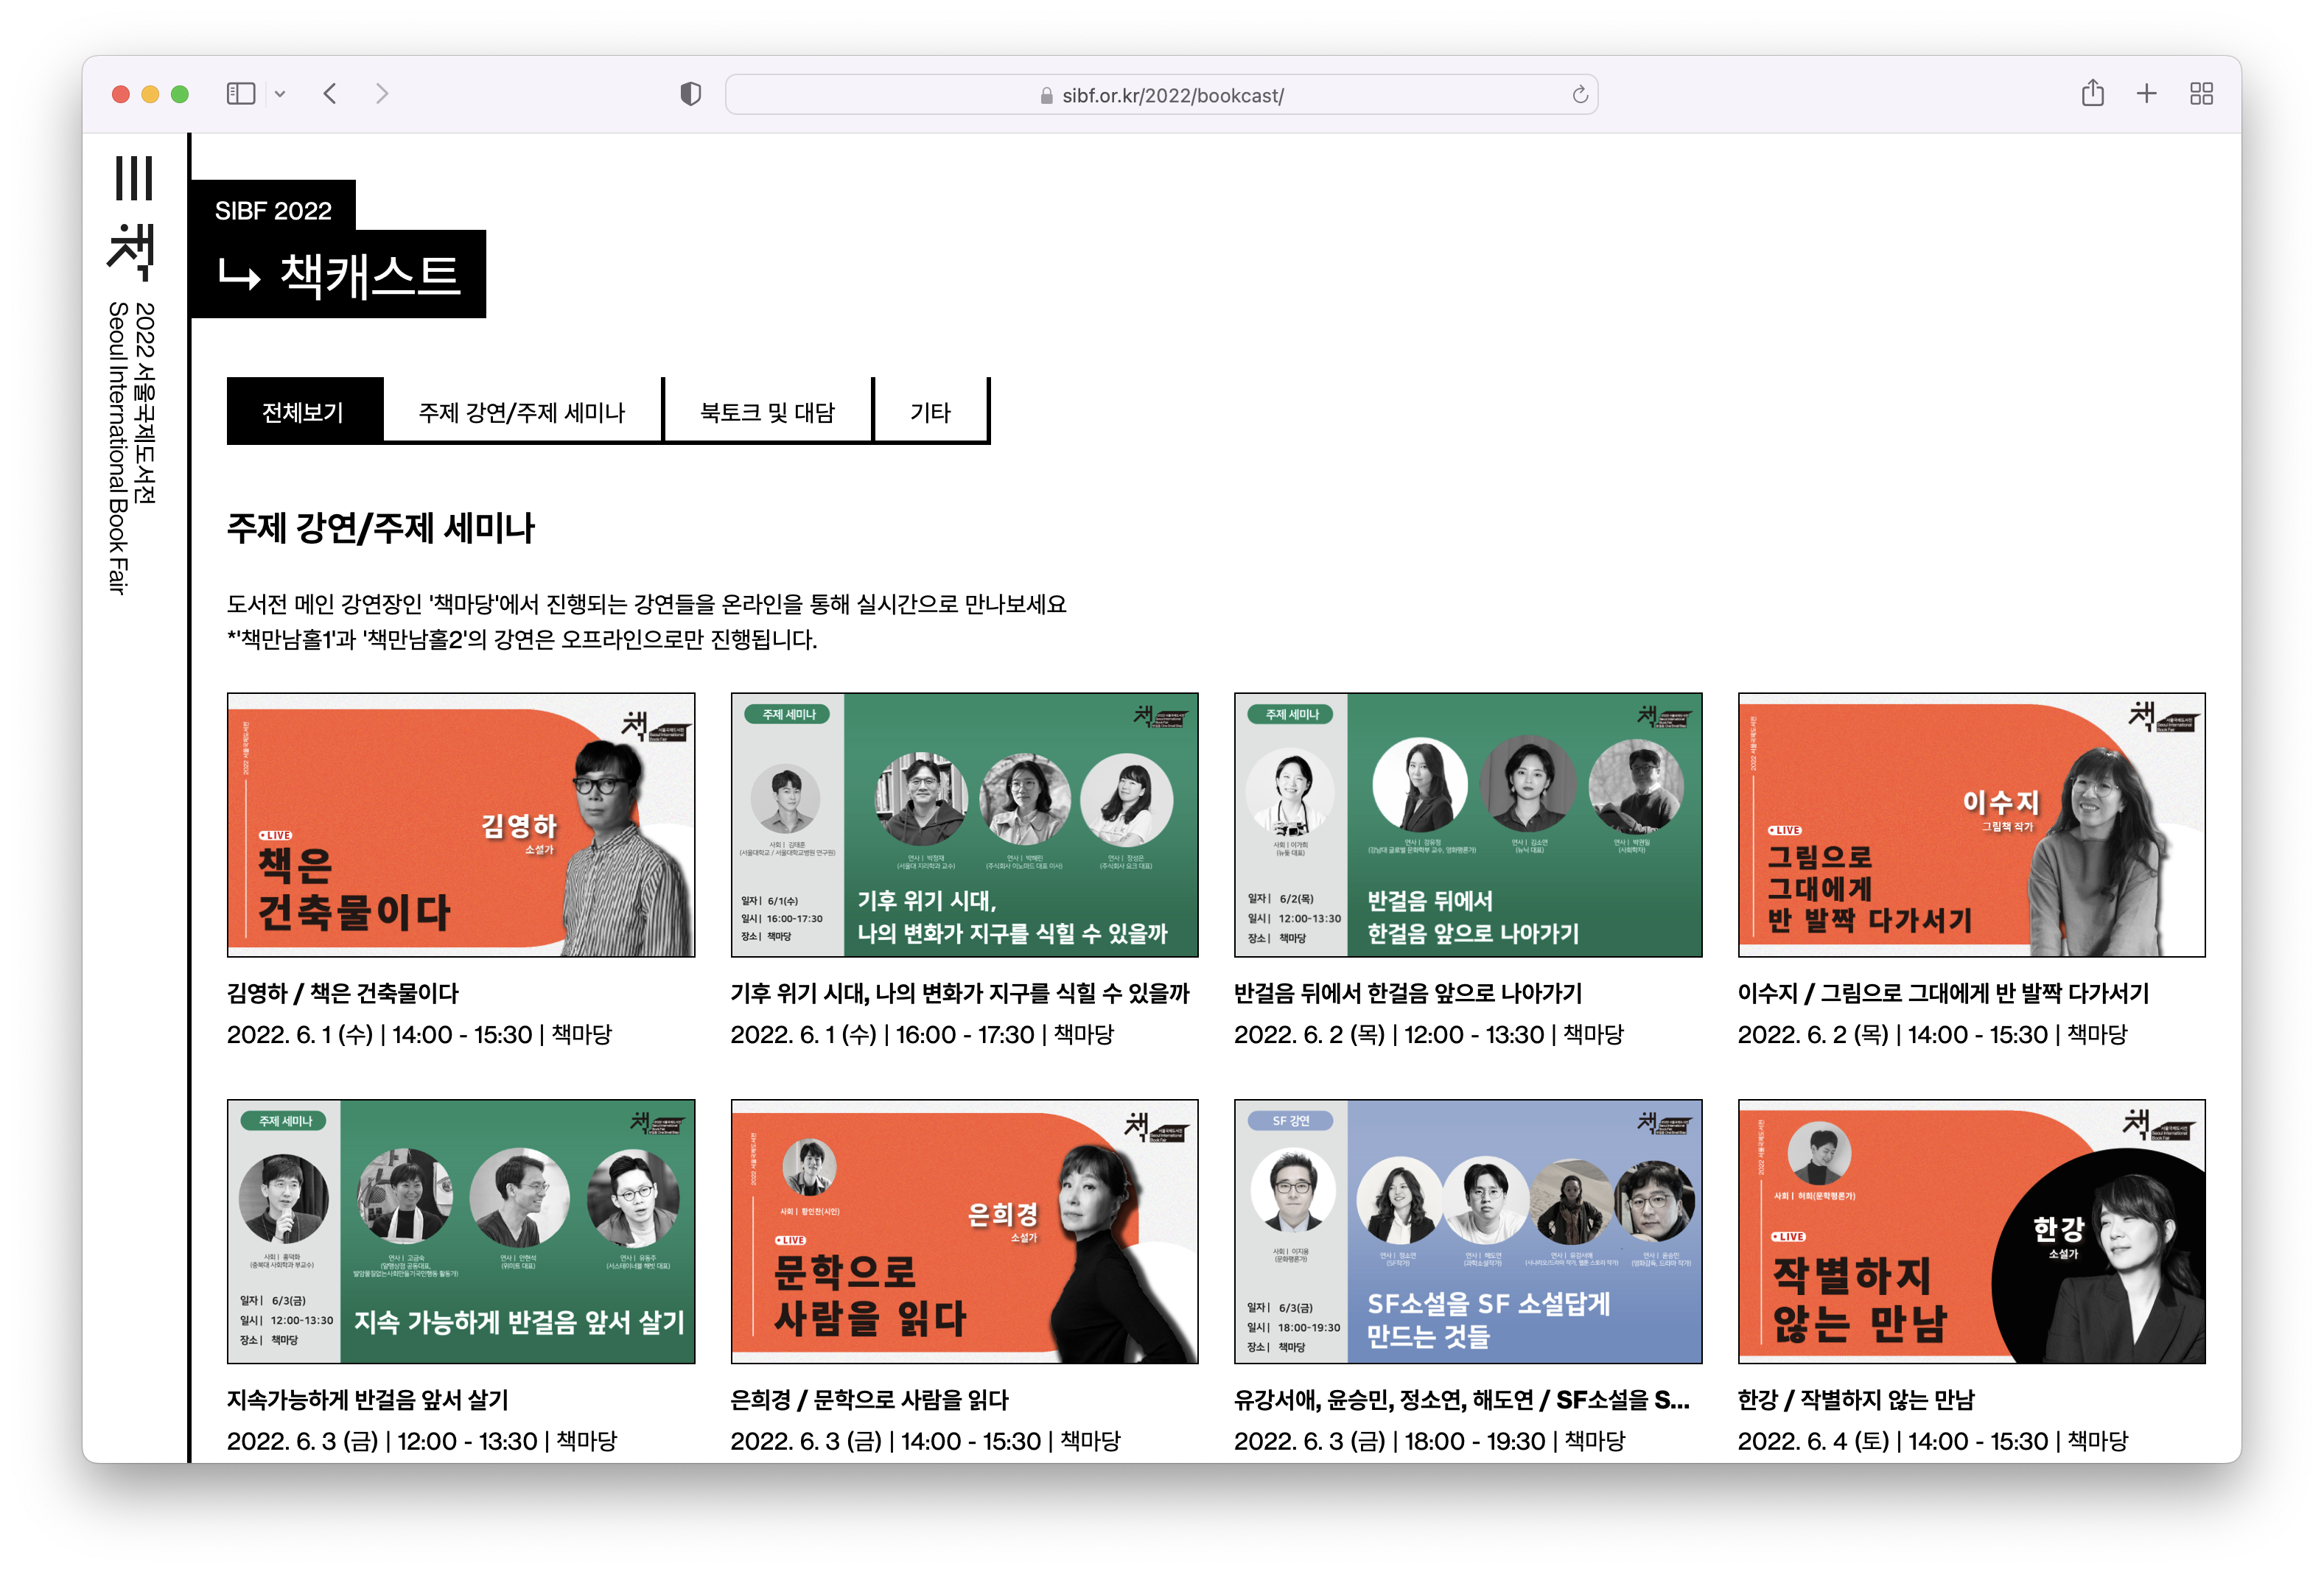The image size is (2324, 1572).
Task: Open 김영하 / 책은 건축물이다 title link
Action: pyautogui.click(x=342, y=993)
